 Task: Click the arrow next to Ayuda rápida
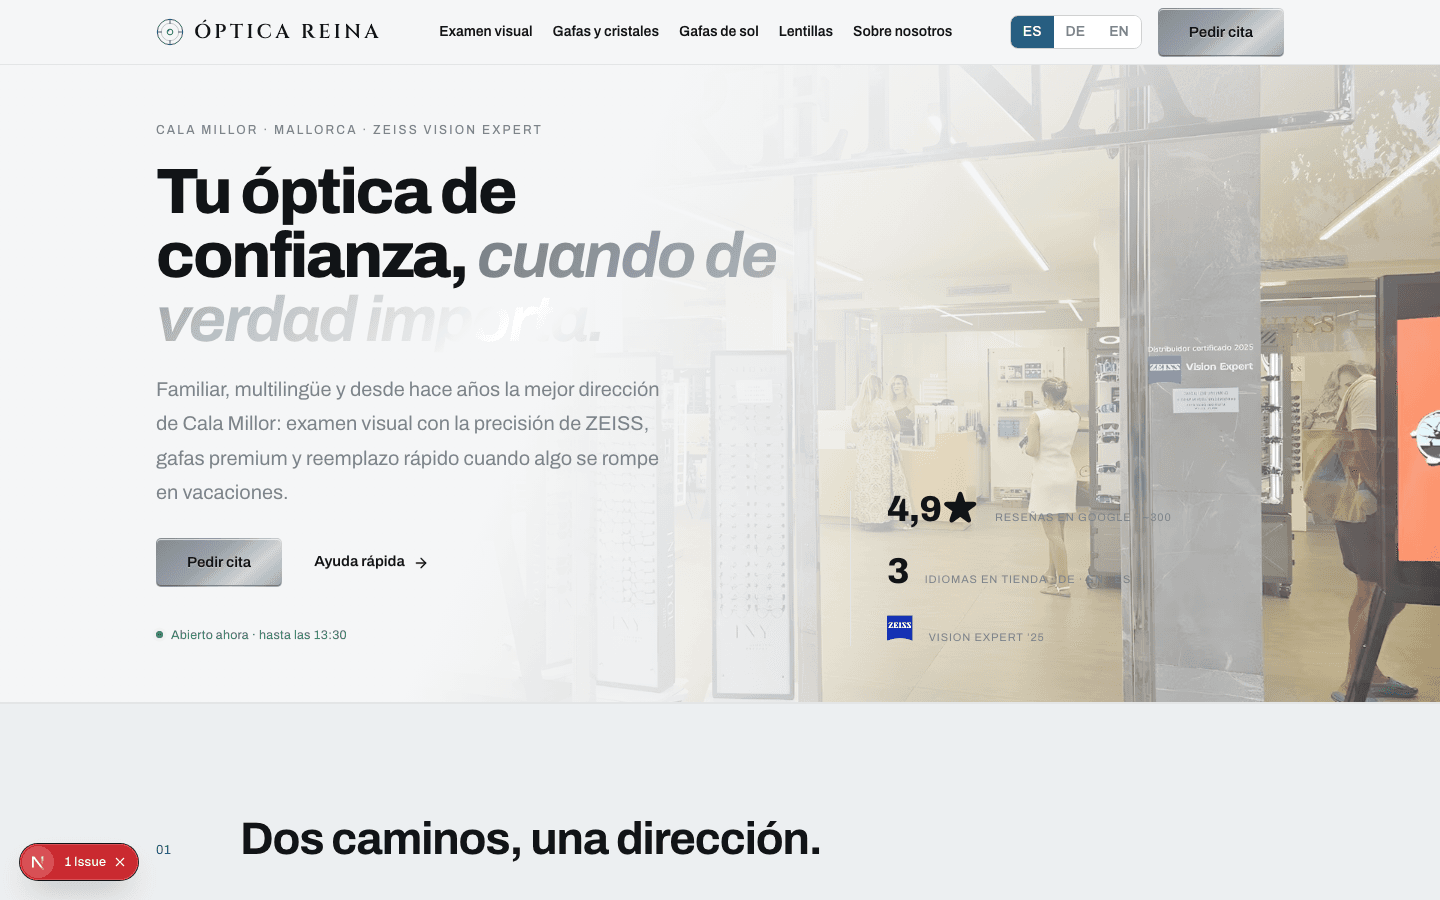421,563
